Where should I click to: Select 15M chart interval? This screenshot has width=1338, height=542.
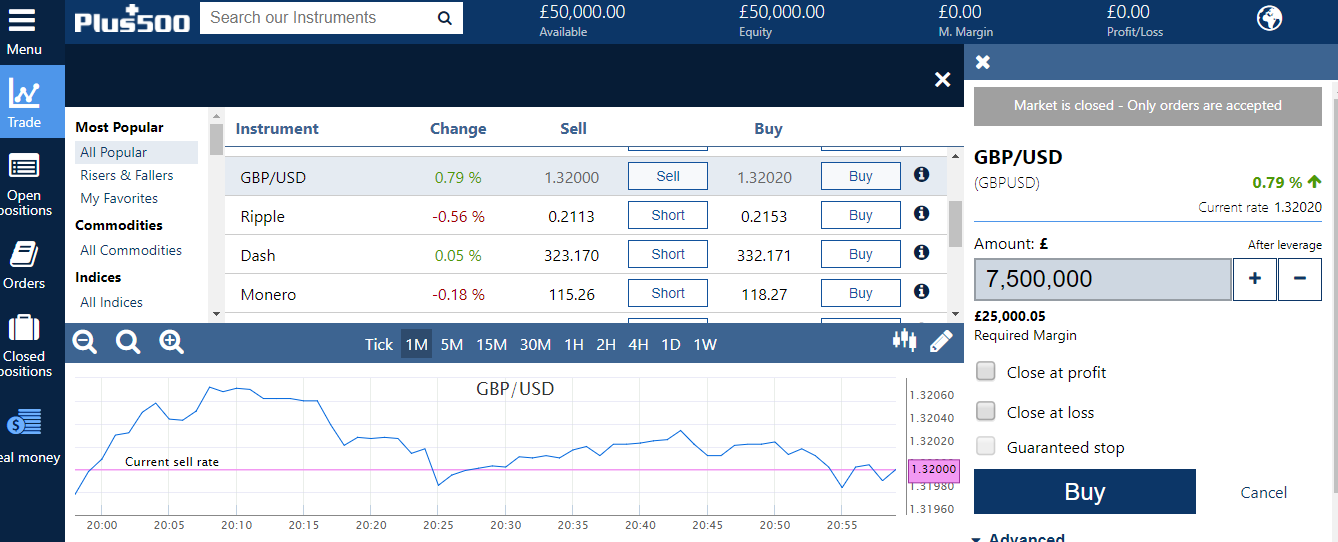491,344
